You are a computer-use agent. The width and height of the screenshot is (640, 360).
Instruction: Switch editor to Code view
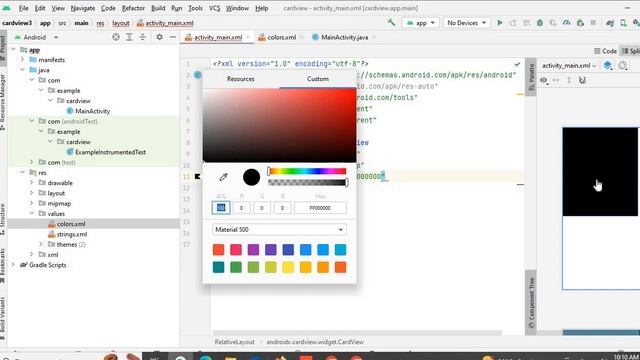click(605, 51)
